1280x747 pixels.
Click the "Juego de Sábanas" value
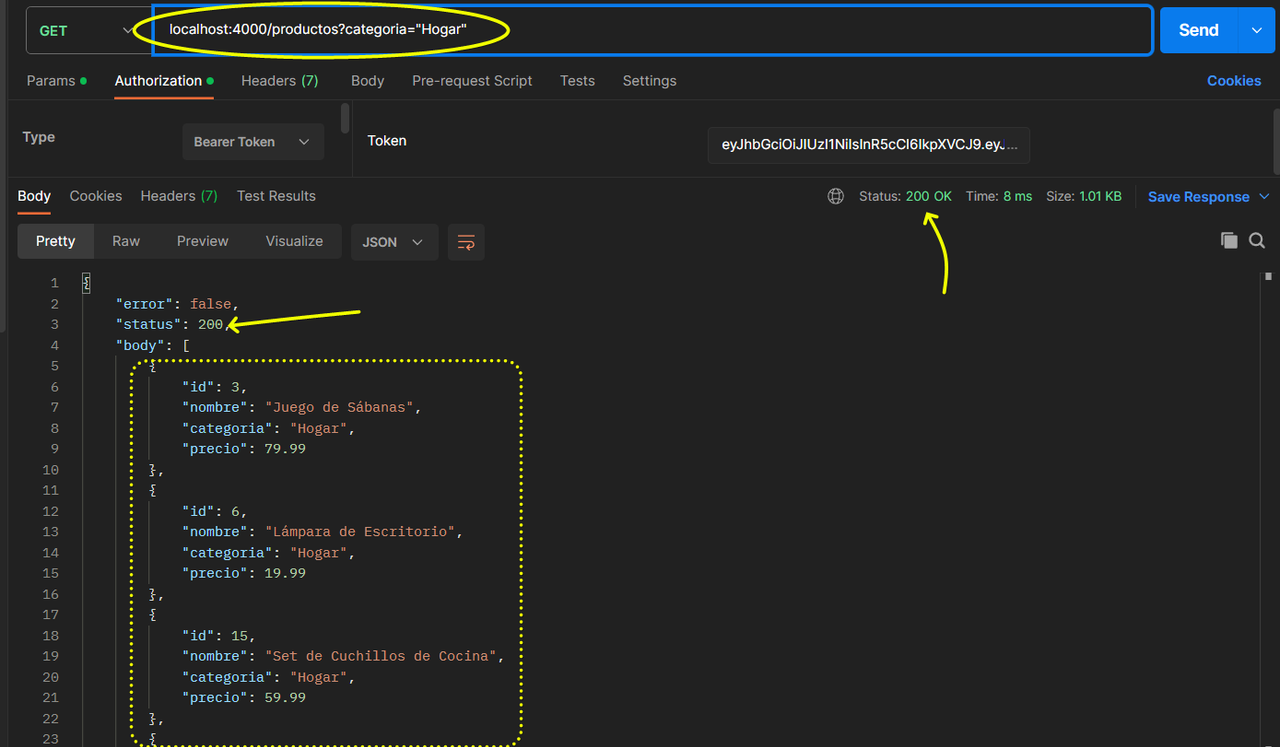[x=339, y=407]
